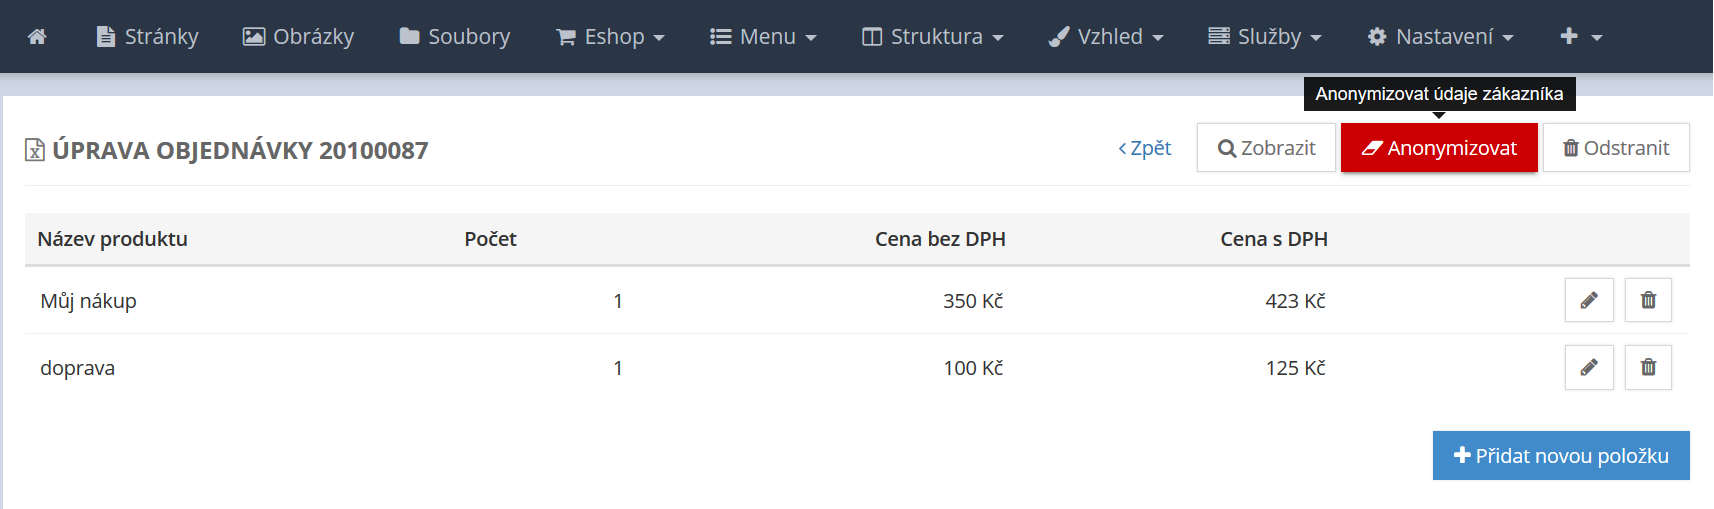This screenshot has height=509, width=1714.
Task: Go to the home icon in navbar
Action: click(37, 37)
